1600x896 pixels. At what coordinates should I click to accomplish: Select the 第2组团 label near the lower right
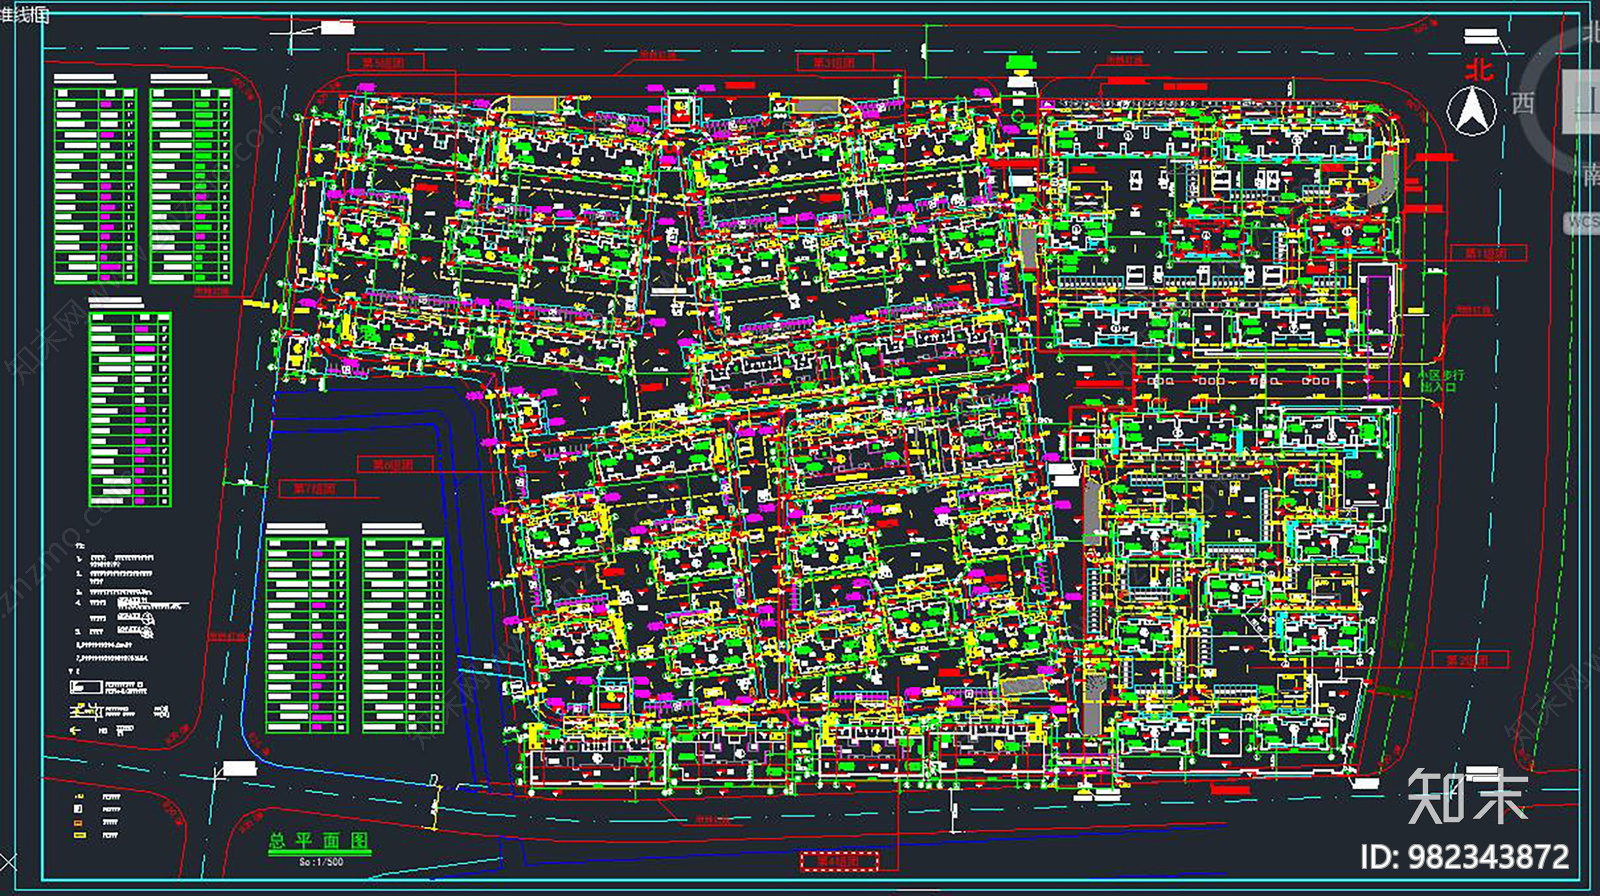[x=1468, y=660]
